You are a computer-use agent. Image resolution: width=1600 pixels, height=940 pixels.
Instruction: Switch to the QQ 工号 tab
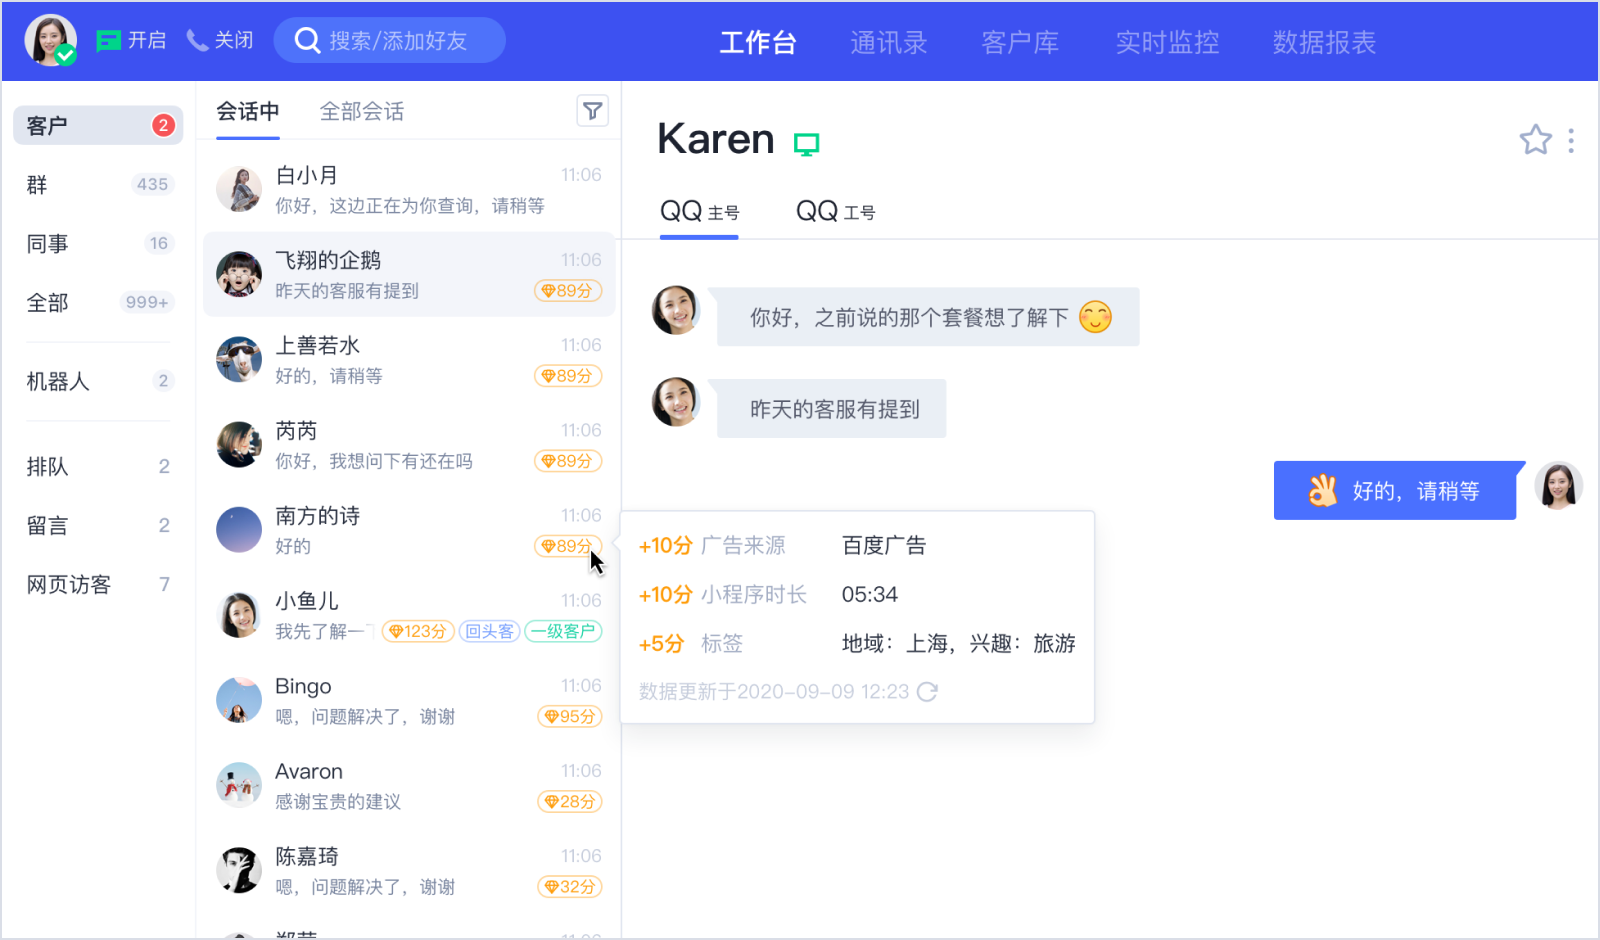point(835,212)
